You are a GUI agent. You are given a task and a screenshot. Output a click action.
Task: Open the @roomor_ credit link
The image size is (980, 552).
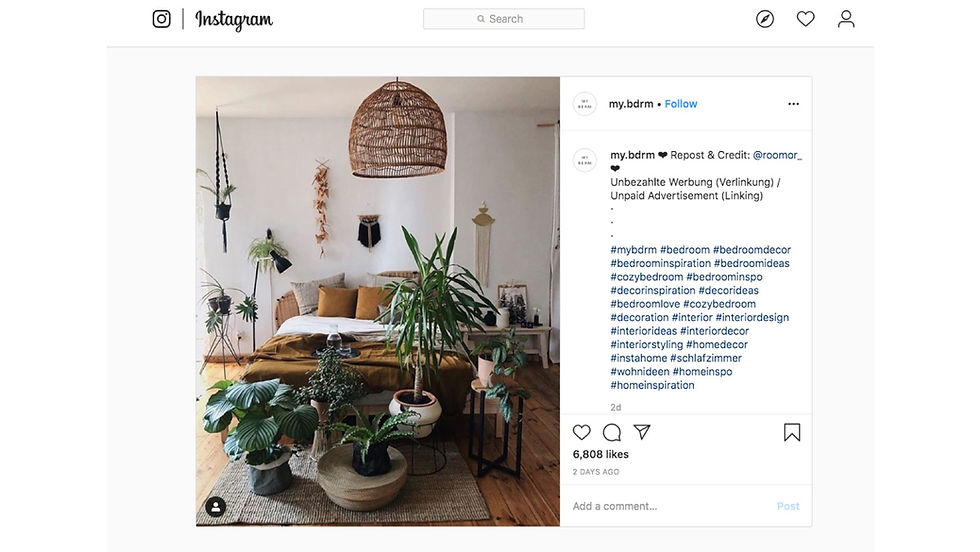(777, 155)
